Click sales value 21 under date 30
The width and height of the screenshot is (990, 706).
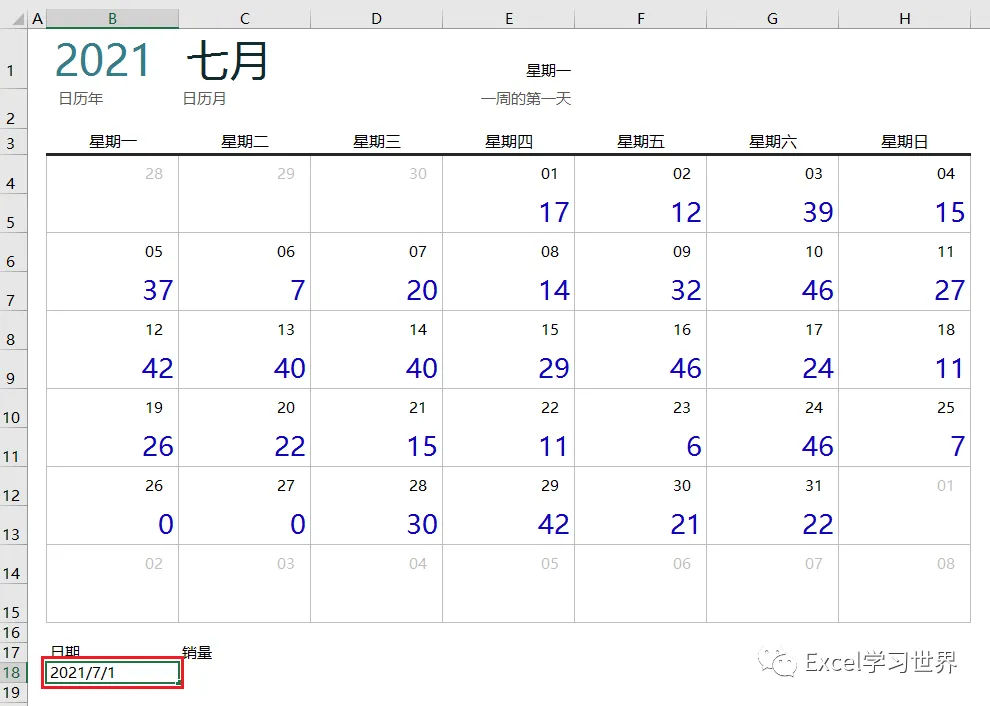point(685,524)
